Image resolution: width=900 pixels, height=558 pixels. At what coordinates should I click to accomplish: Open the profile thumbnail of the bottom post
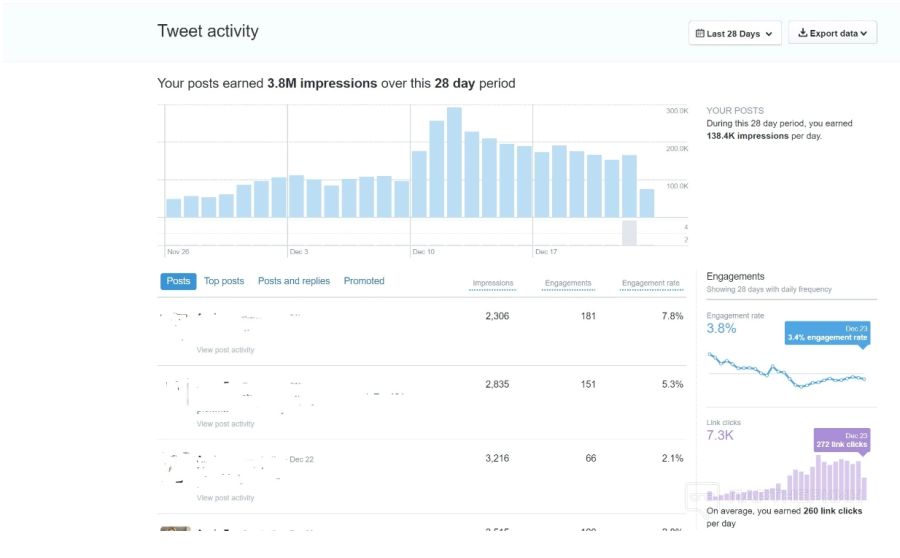[175, 530]
